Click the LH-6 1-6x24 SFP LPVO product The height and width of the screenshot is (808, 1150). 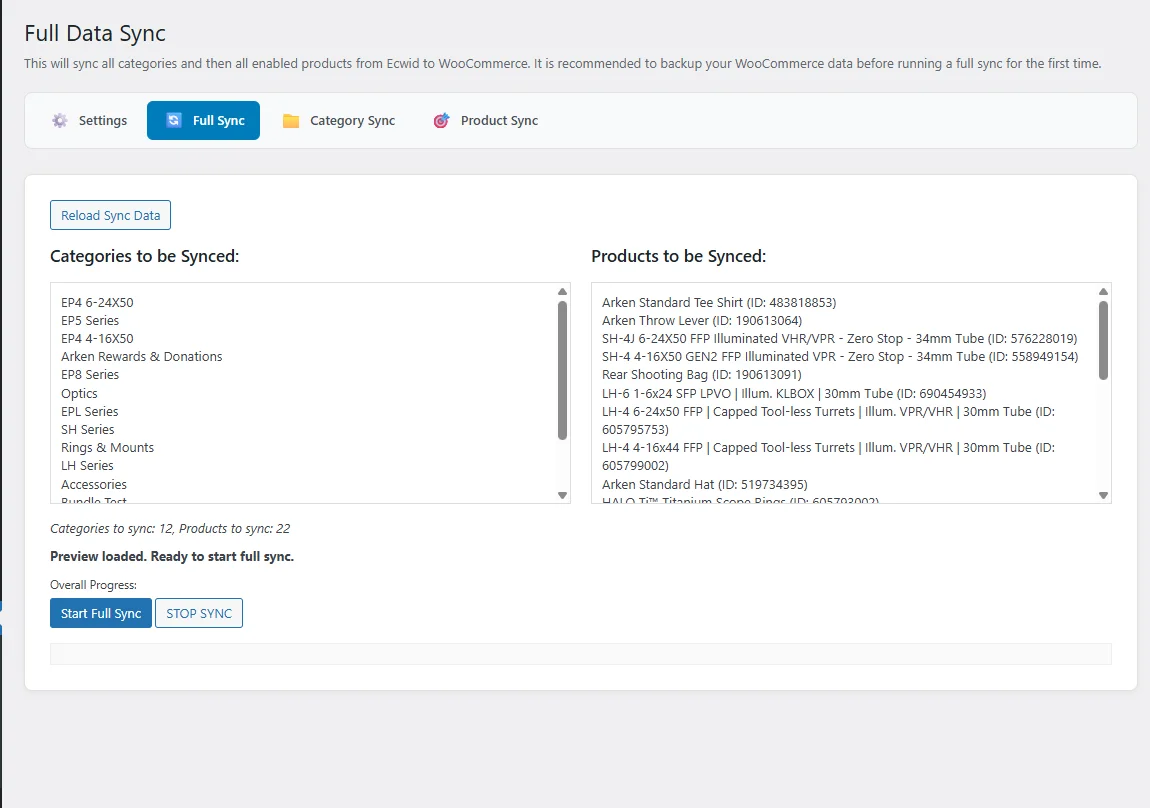pyautogui.click(x=794, y=393)
